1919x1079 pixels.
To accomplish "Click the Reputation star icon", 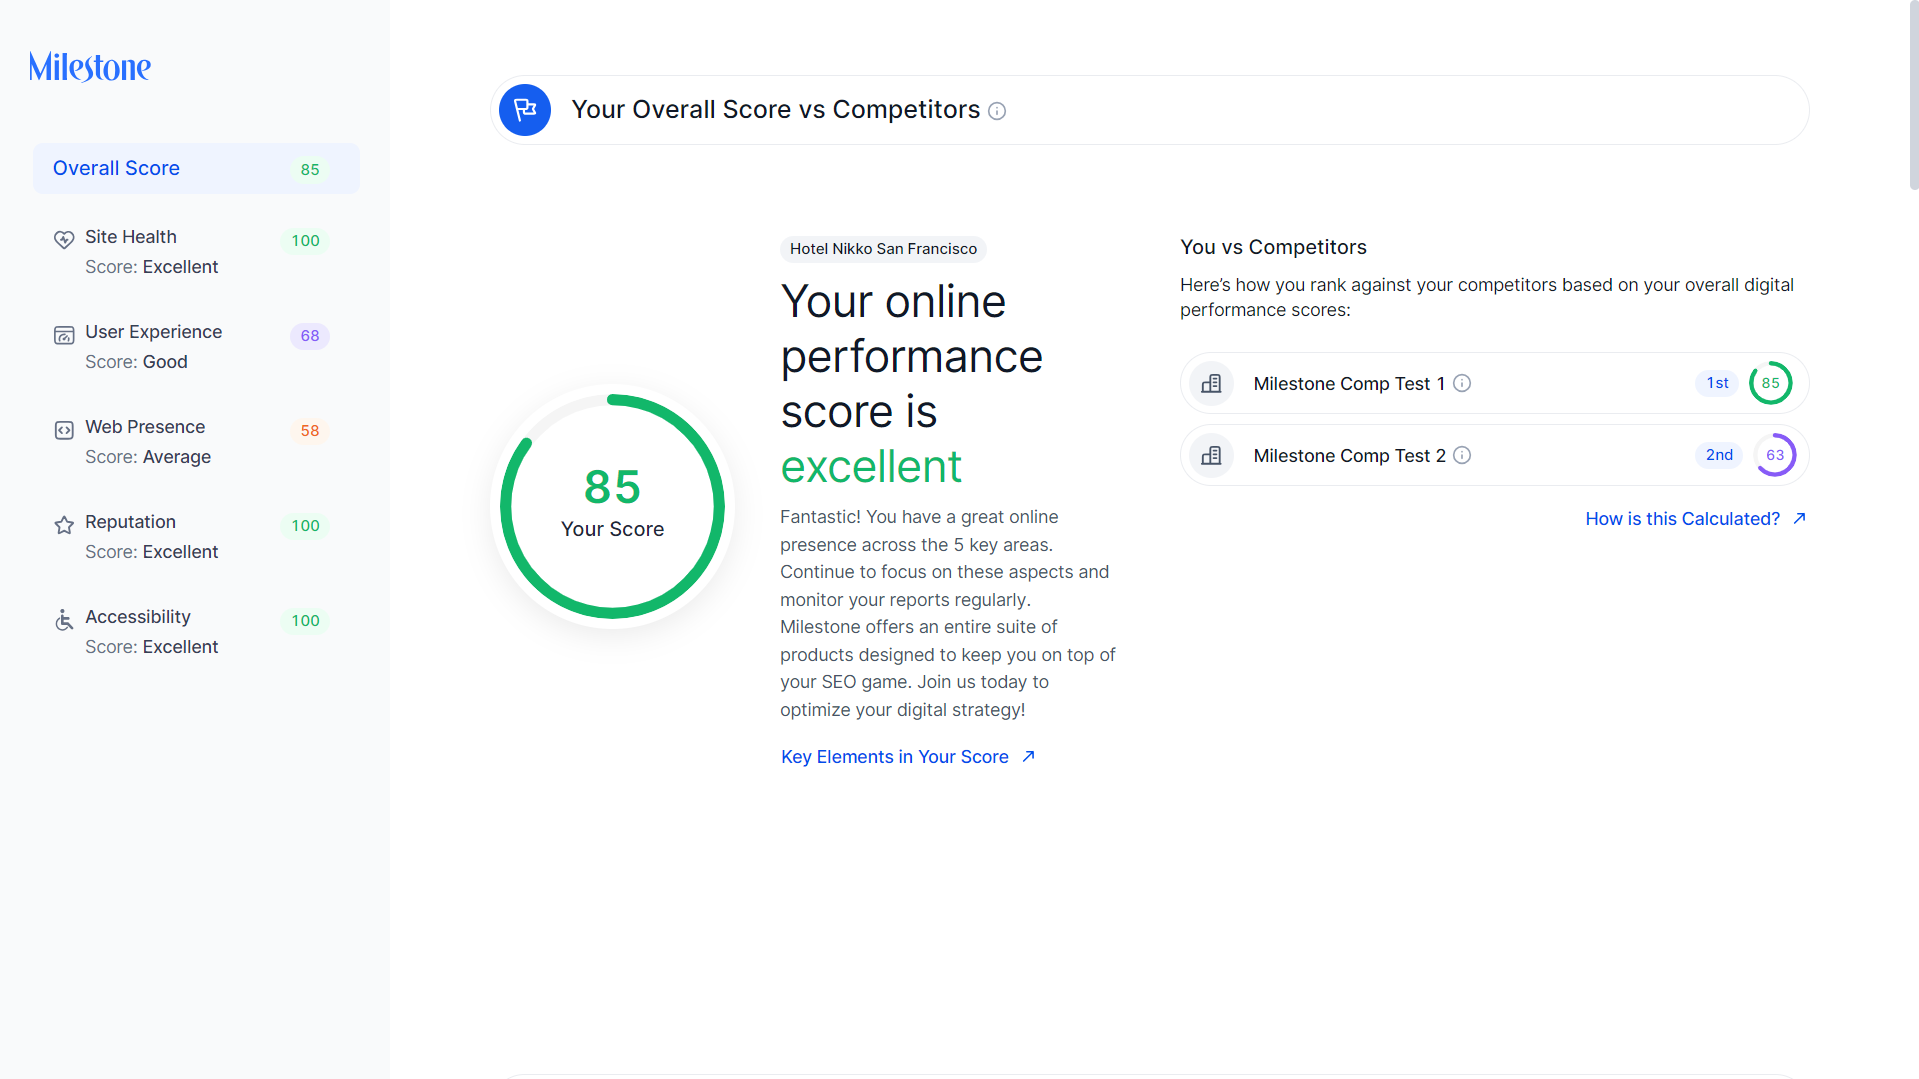I will coord(64,525).
